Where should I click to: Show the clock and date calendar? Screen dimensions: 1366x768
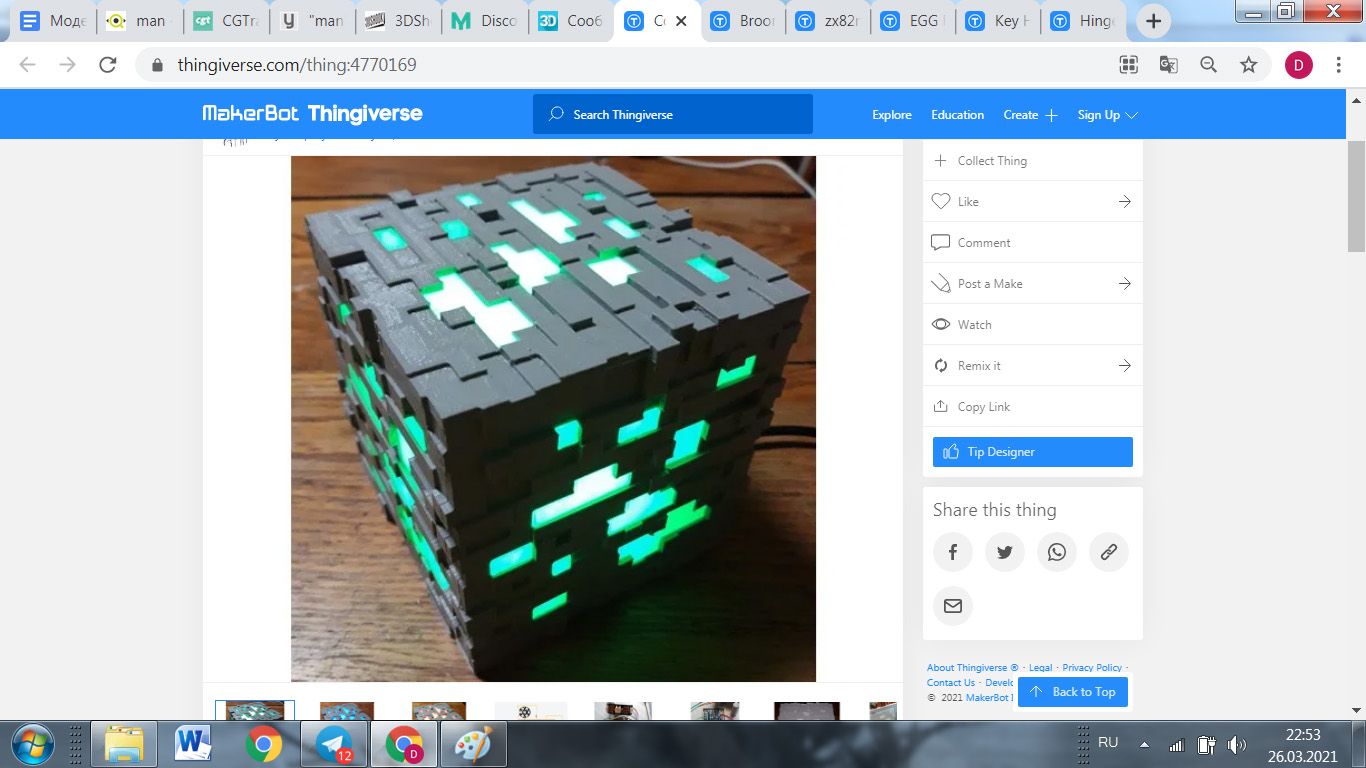(x=1304, y=745)
